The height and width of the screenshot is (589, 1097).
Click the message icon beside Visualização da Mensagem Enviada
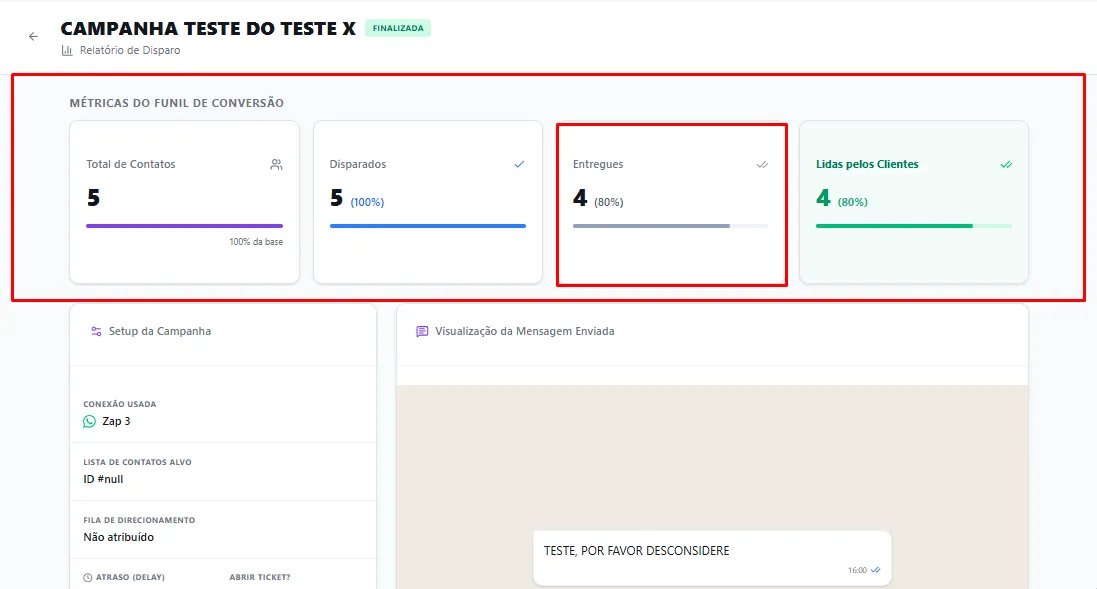(x=422, y=331)
